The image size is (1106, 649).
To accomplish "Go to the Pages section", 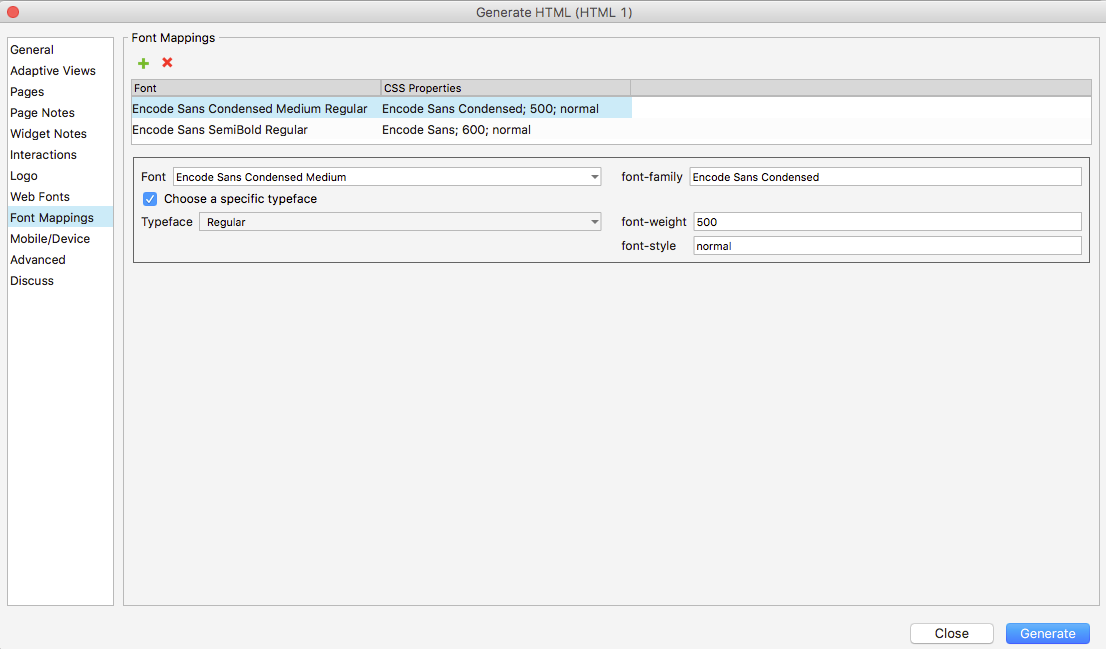I will tap(27, 92).
